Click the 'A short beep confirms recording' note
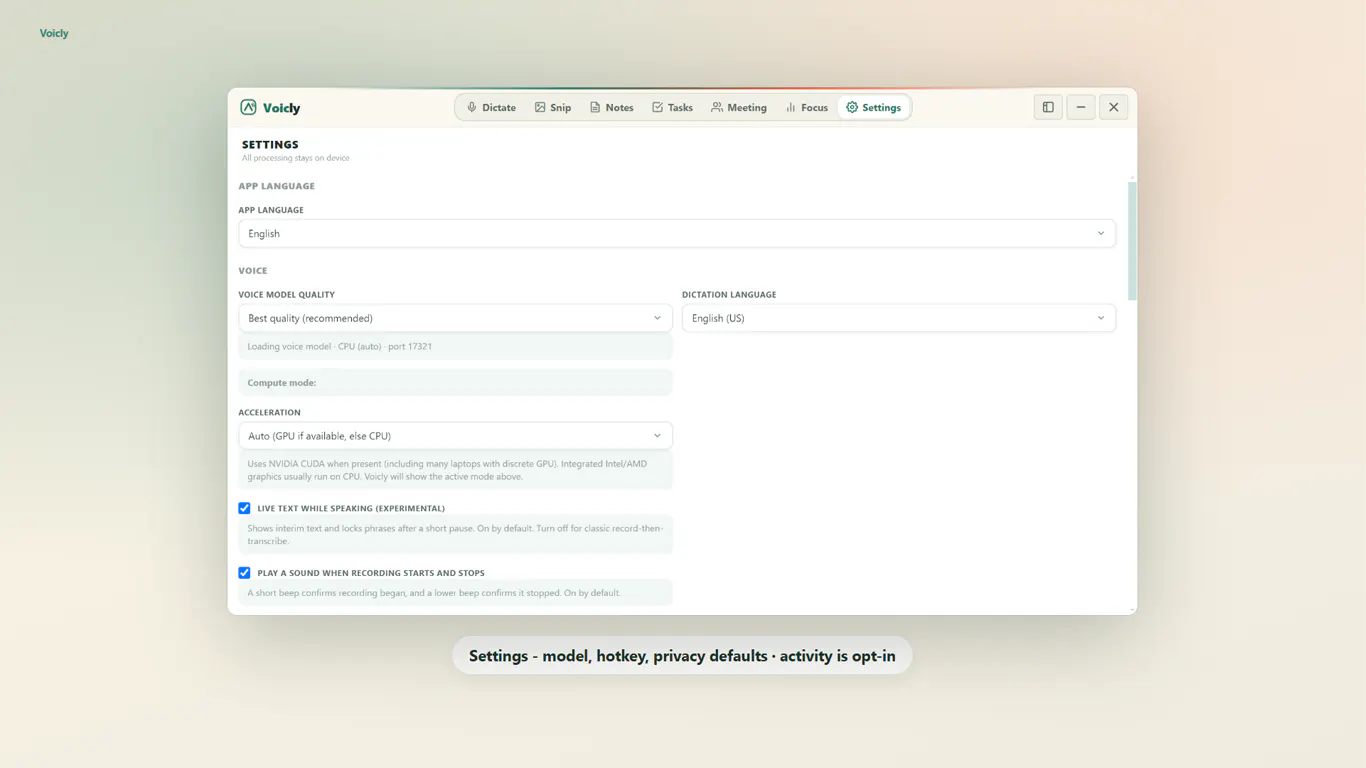The image size is (1366, 768). (x=455, y=593)
